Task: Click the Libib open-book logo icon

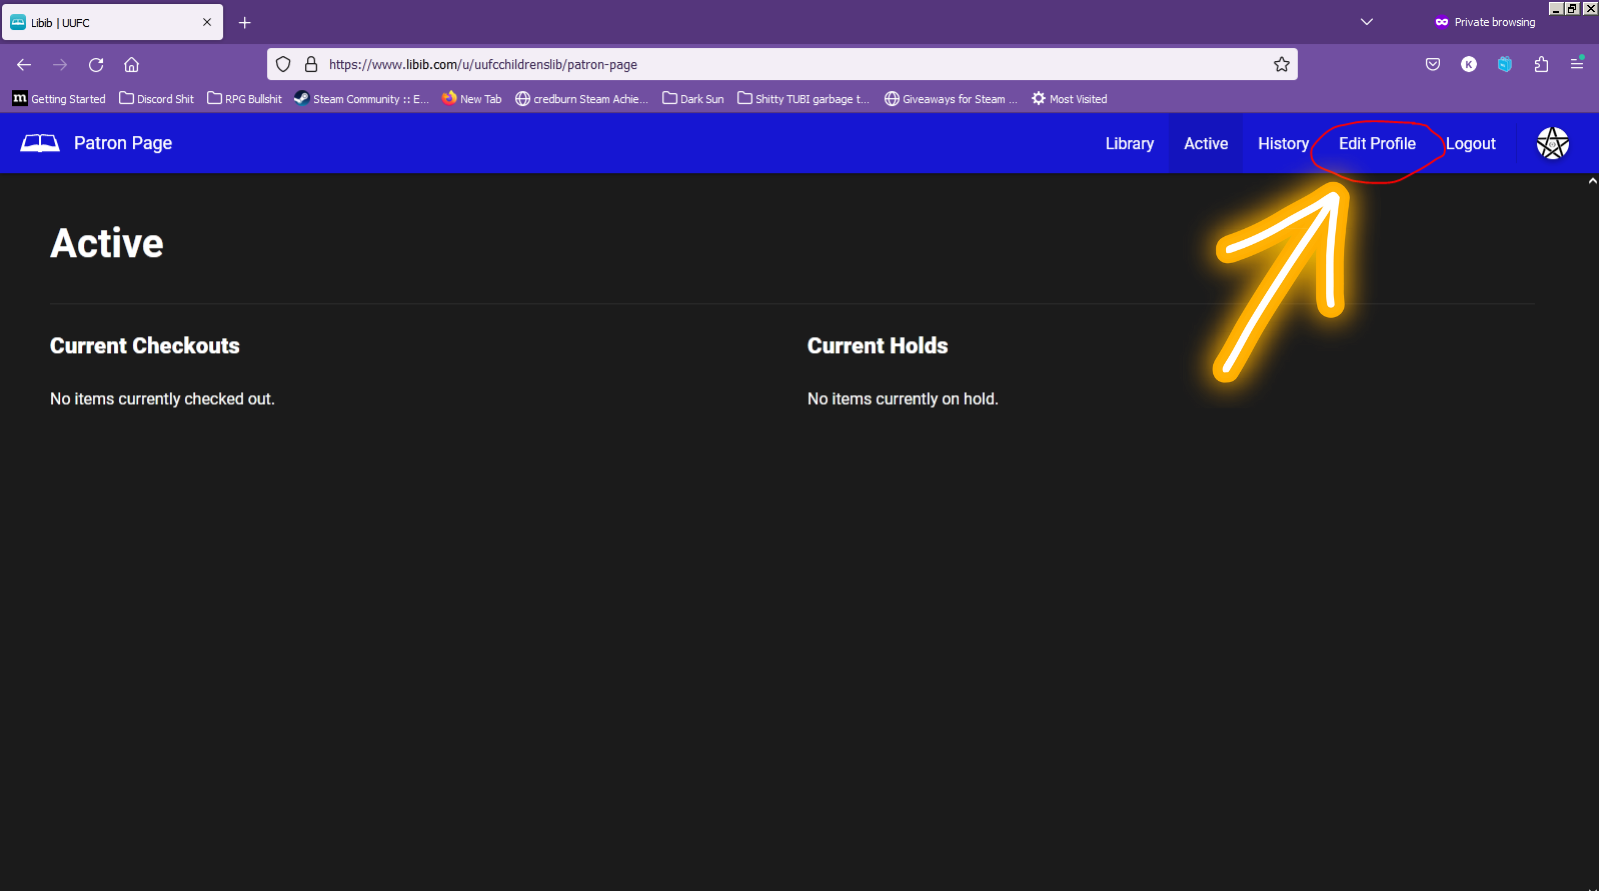Action: coord(40,143)
